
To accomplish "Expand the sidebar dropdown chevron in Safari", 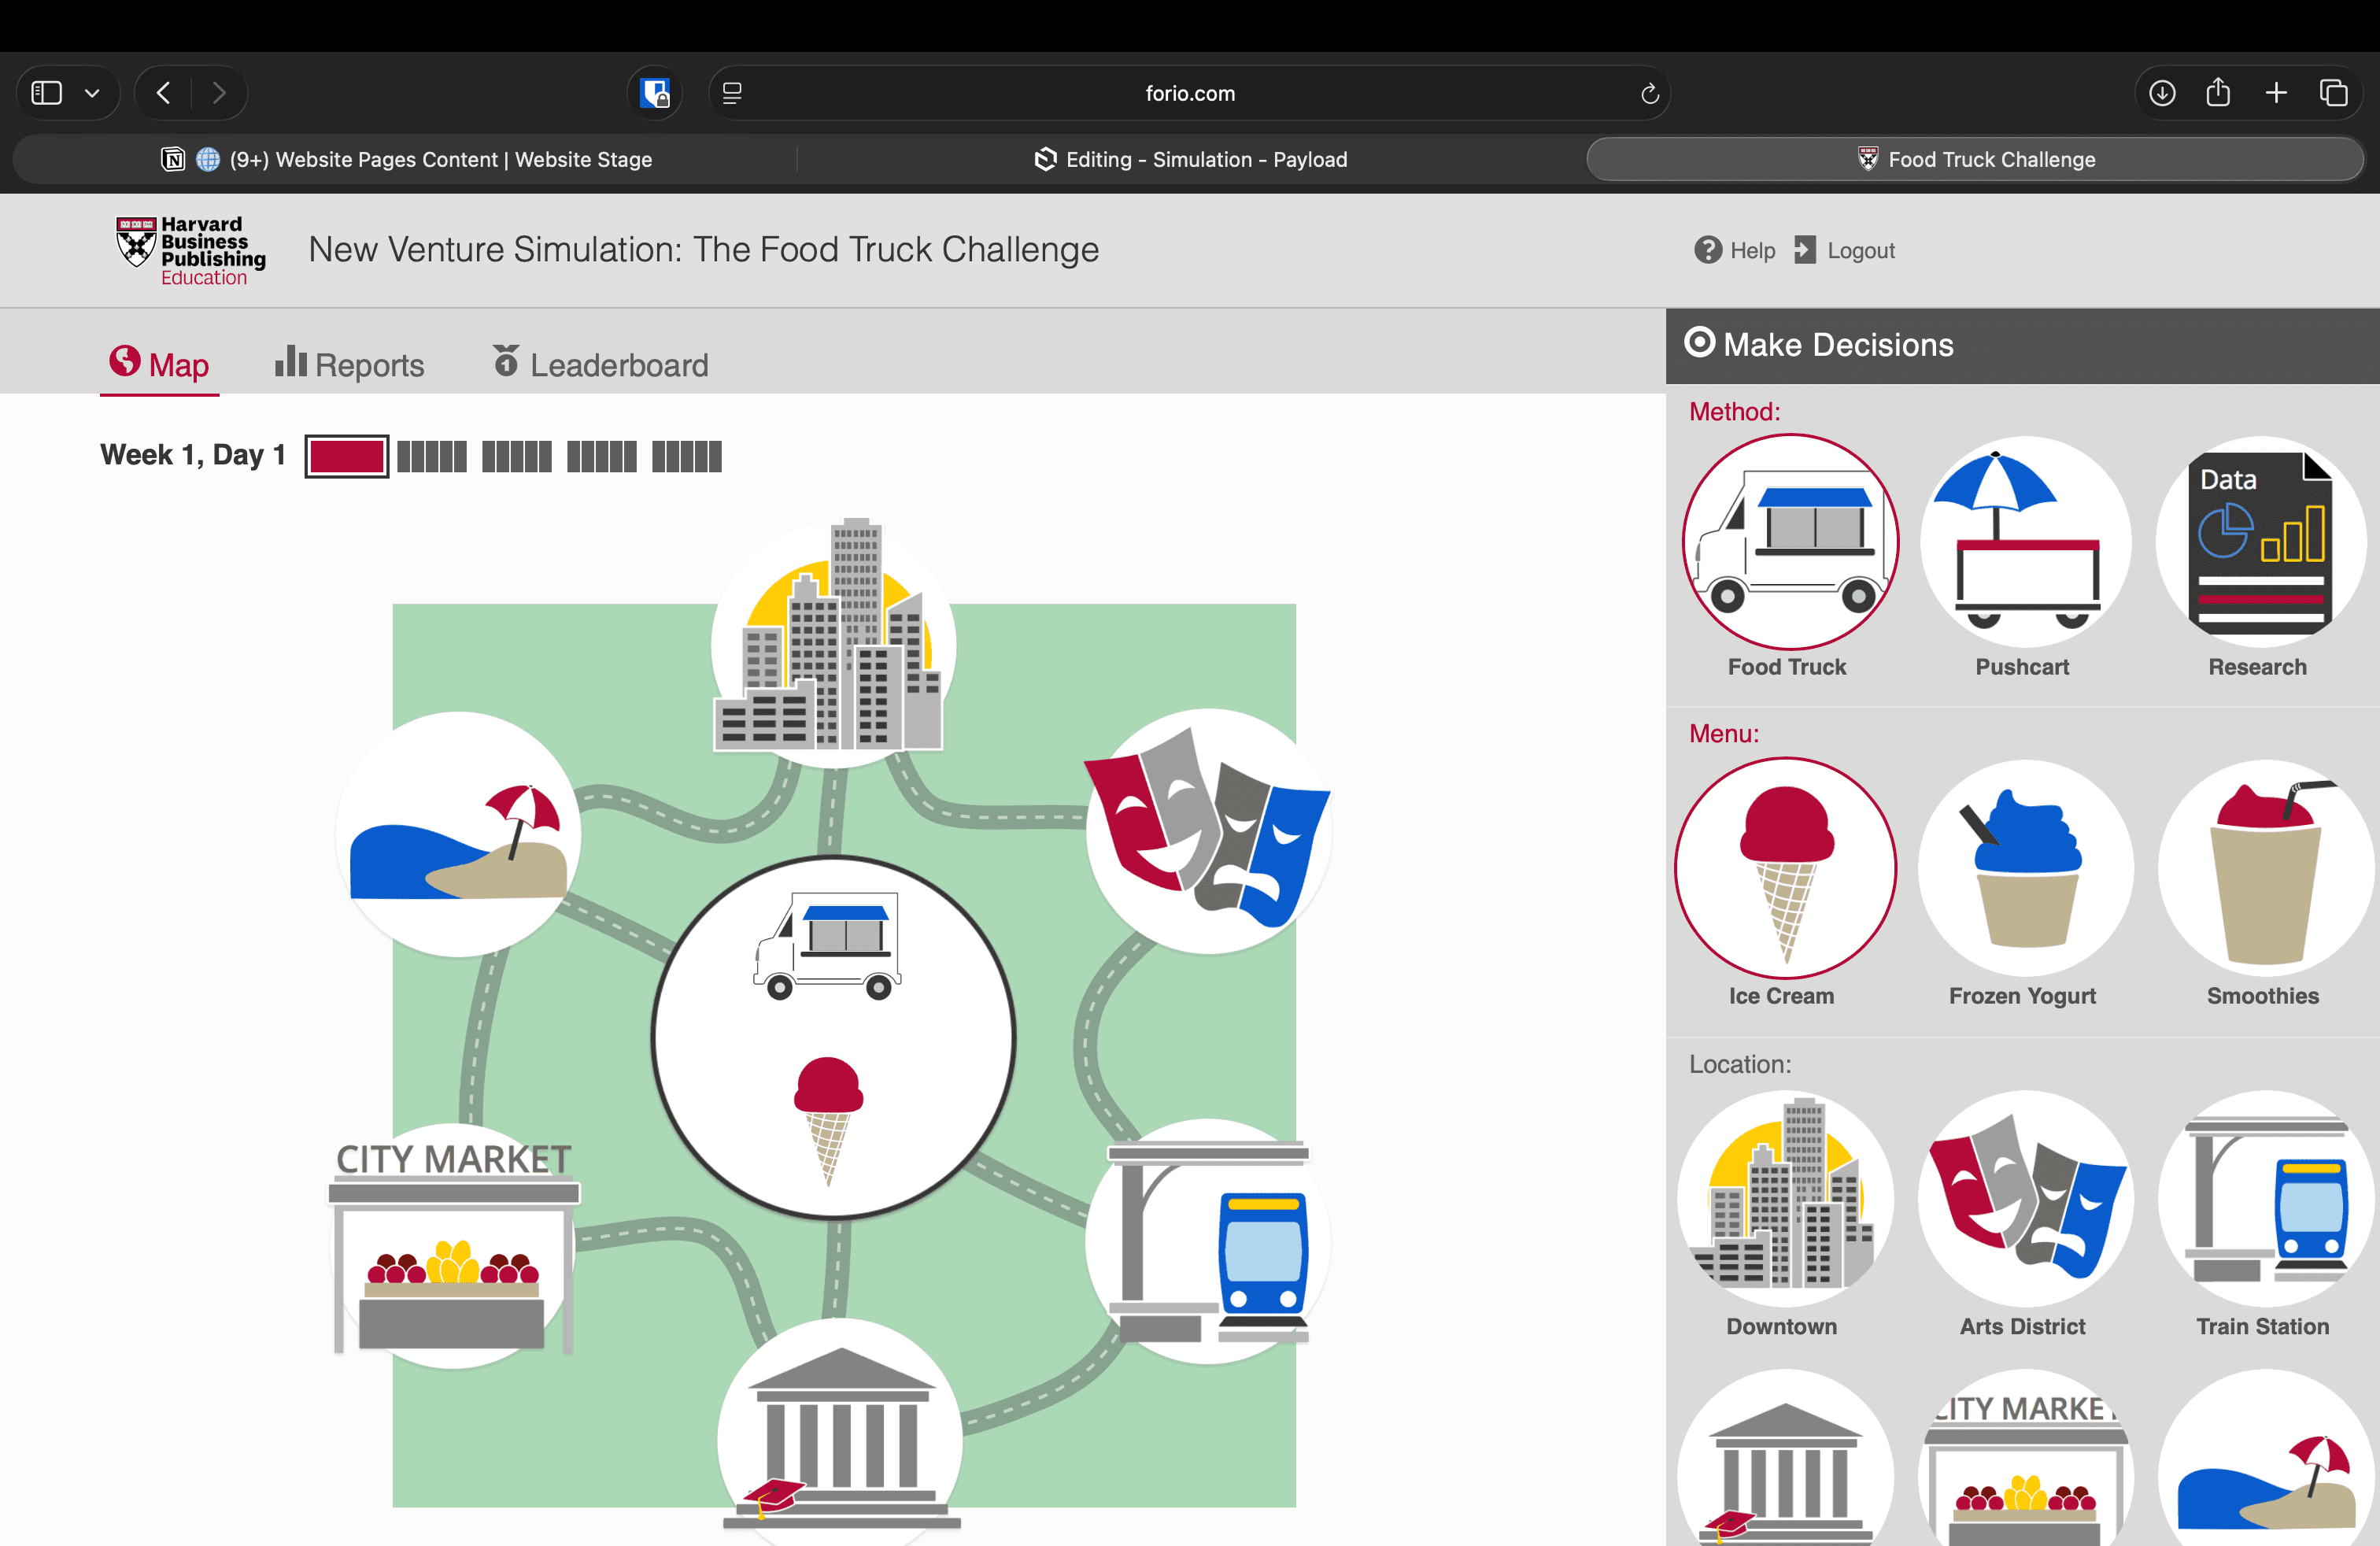I will click(92, 94).
